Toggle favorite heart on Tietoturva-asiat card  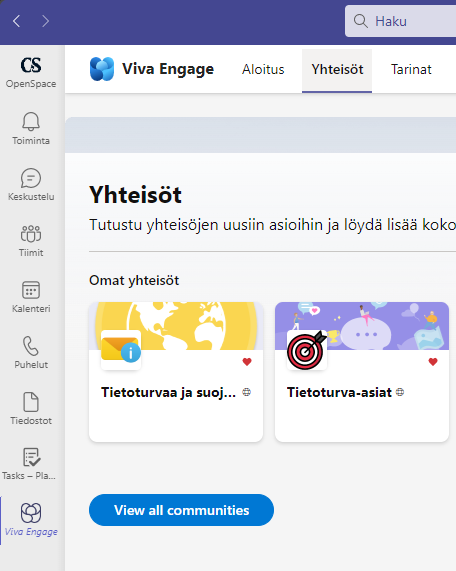(x=433, y=362)
